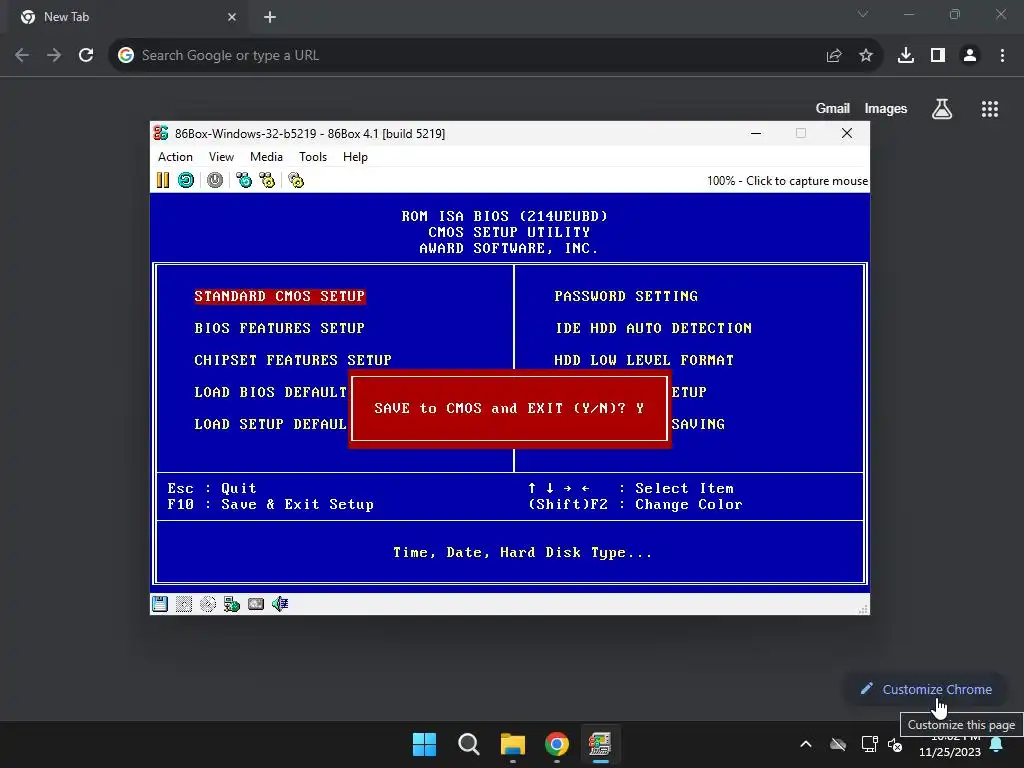The height and width of the screenshot is (768, 1024).
Task: Click the Chrome forward arrow
Action: point(54,56)
